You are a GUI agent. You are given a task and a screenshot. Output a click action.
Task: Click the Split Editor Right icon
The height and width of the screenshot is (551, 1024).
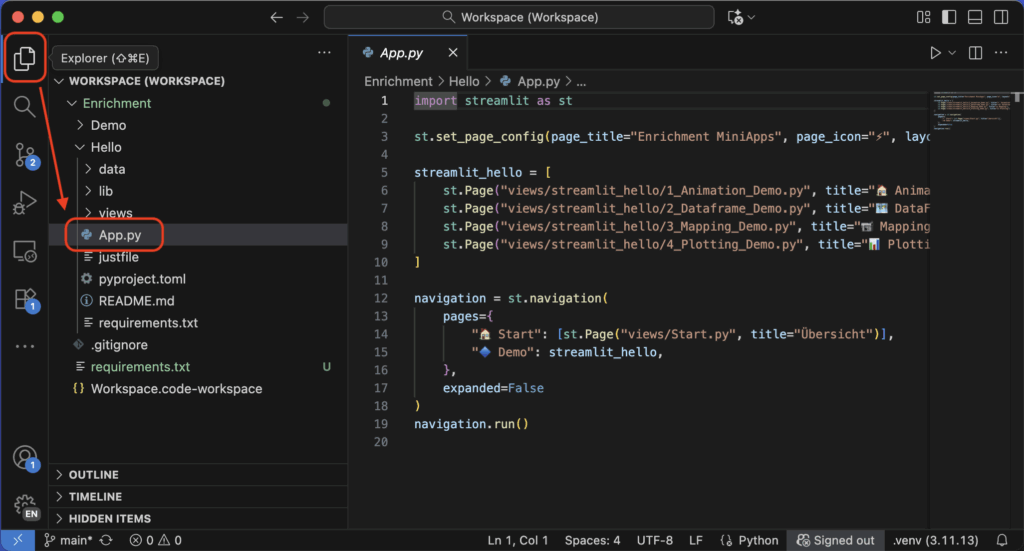pos(974,53)
